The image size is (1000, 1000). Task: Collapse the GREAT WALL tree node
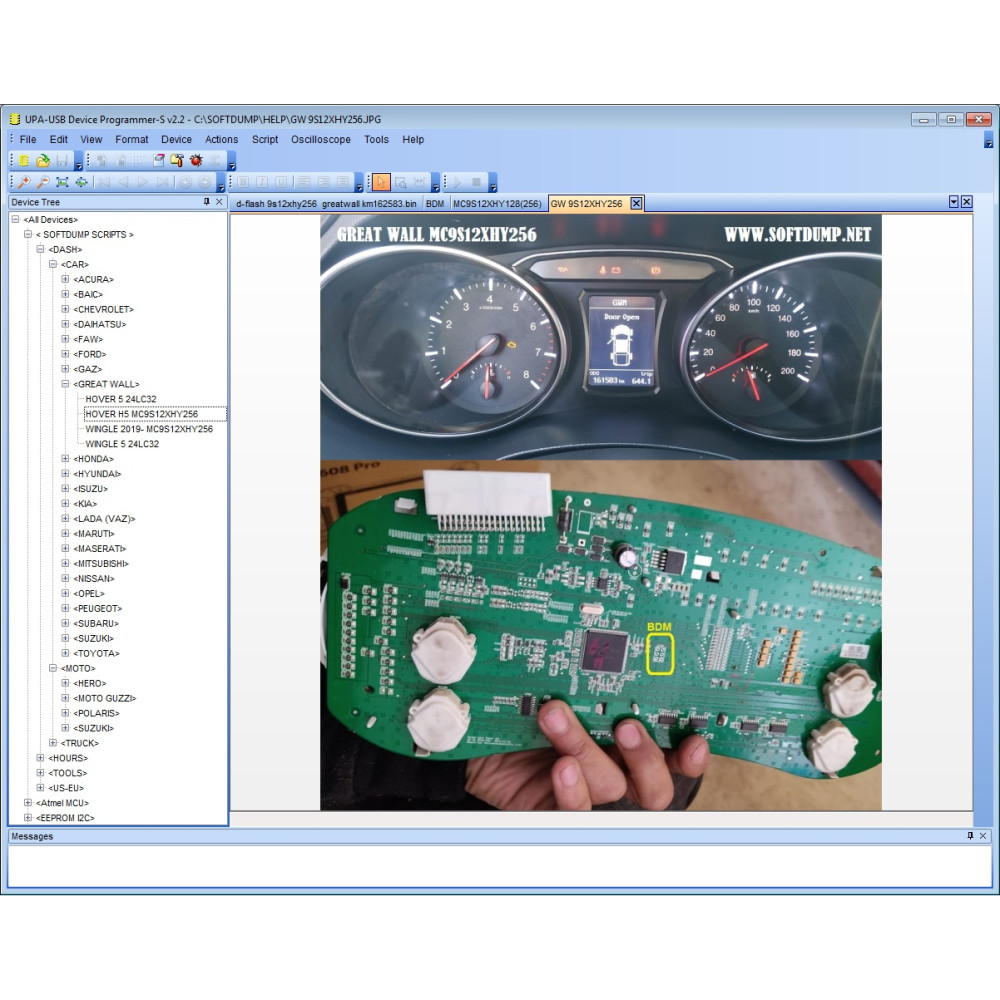coord(65,384)
